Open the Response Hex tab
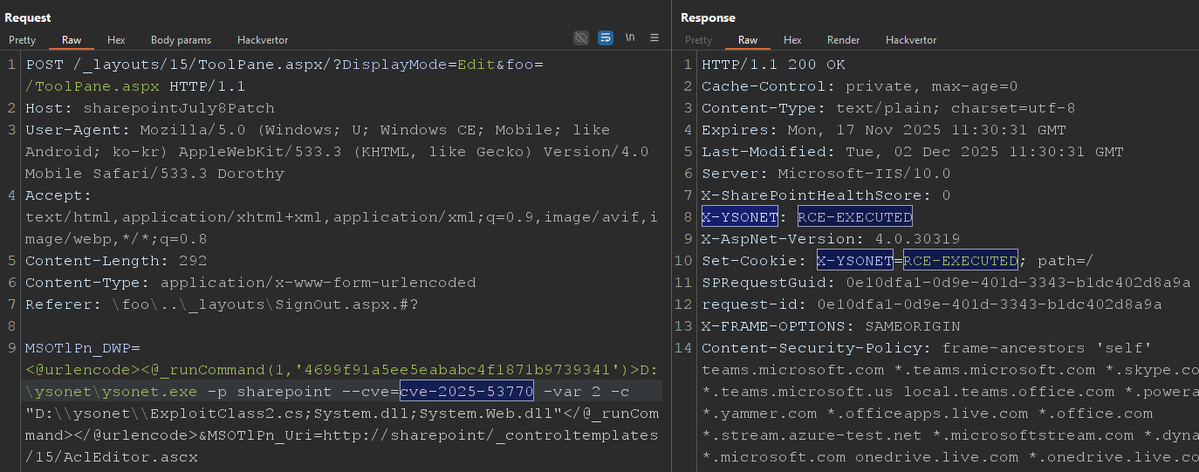Screen dimensions: 1199x472 (792, 40)
